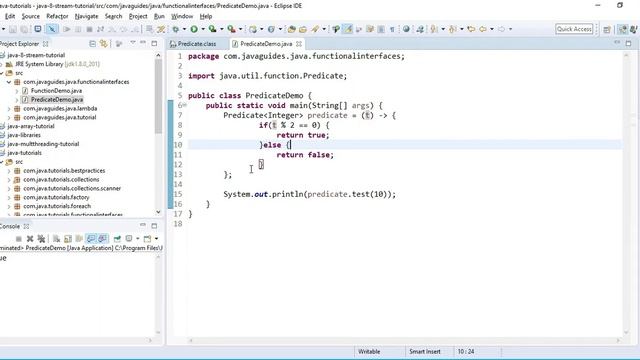Image resolution: width=640 pixels, height=360 pixels.
Task: Toggle Show Whitespace Characters pilcrow icon
Action: 392,29
